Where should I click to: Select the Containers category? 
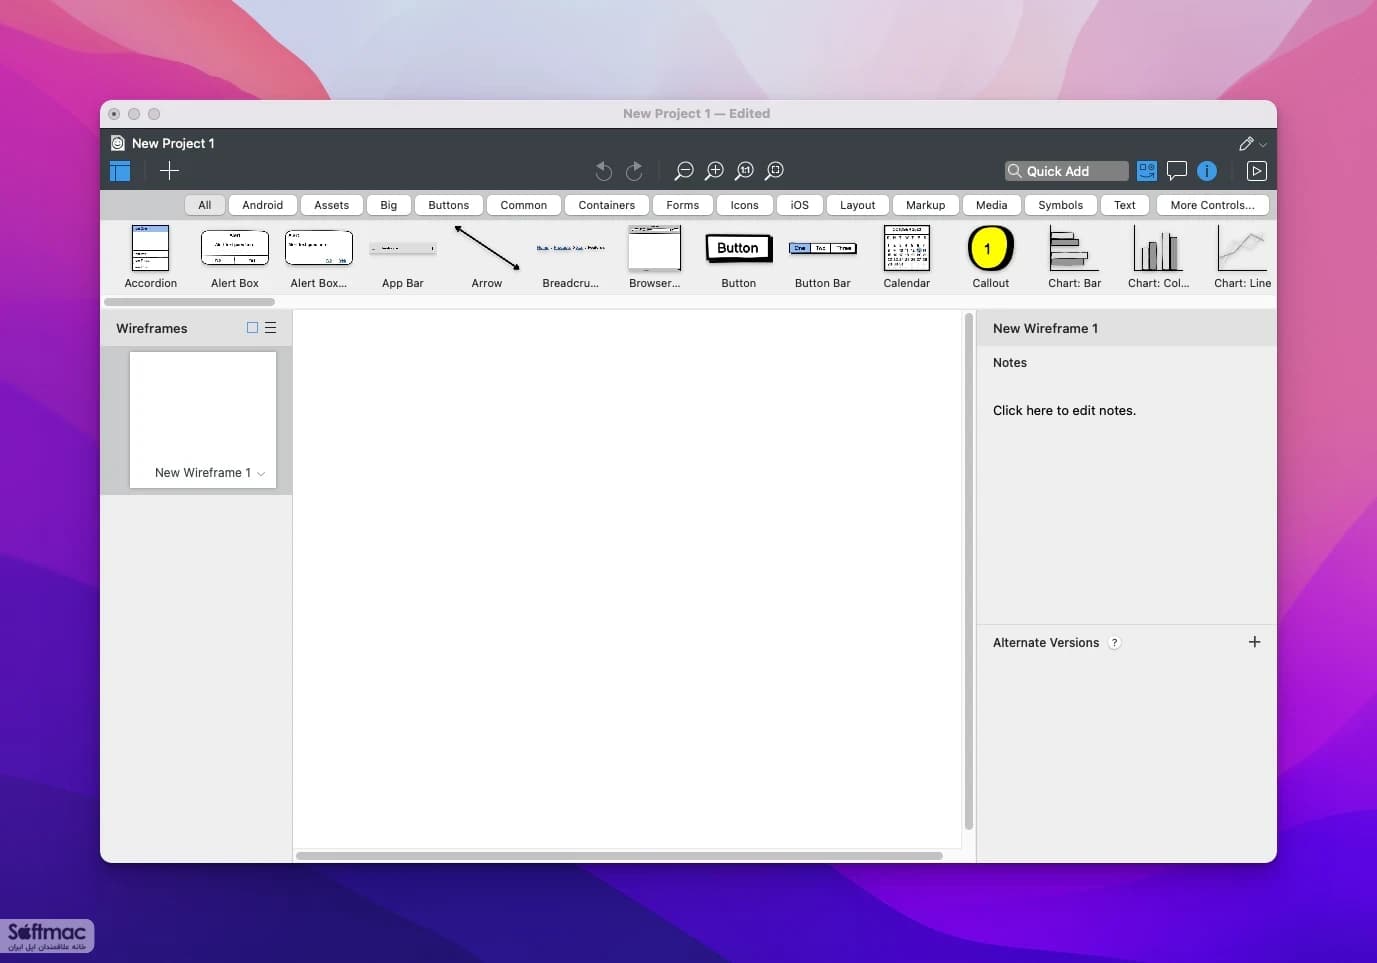(x=607, y=205)
